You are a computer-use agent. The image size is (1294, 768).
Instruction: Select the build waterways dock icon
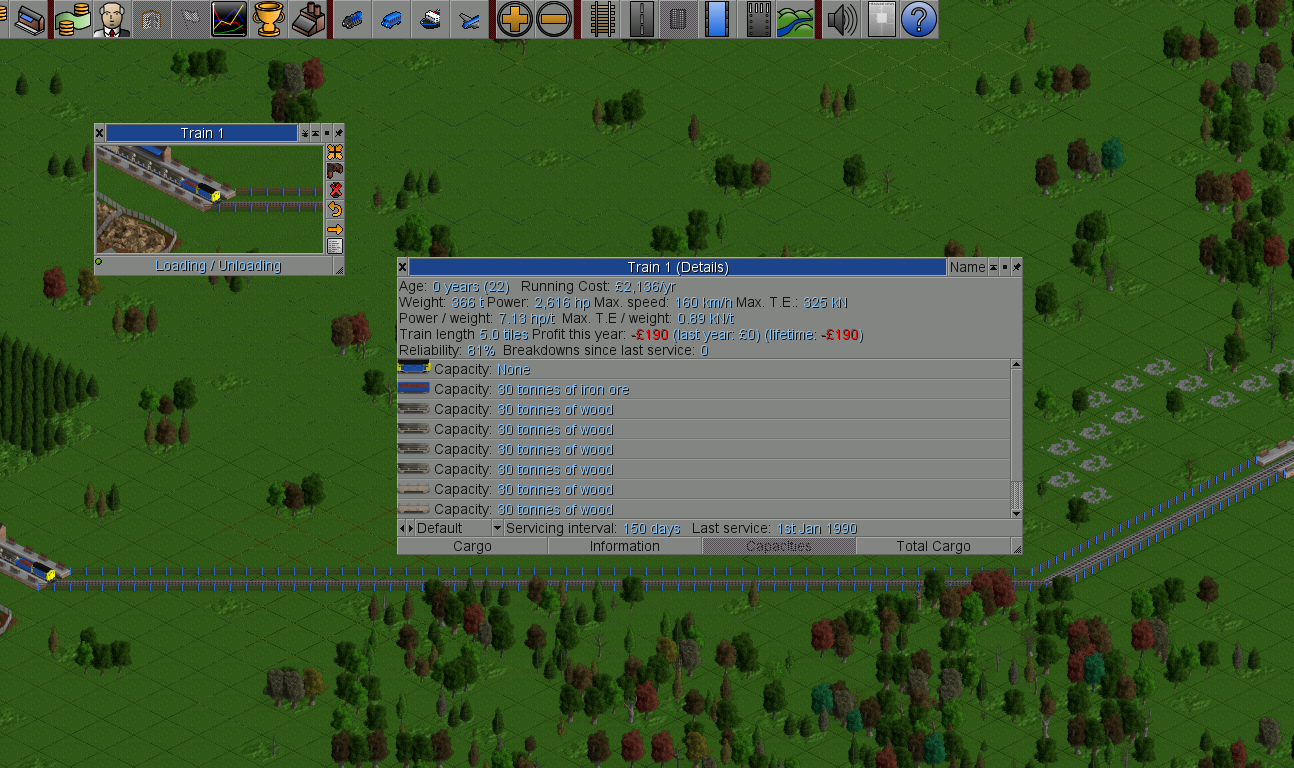tap(718, 19)
